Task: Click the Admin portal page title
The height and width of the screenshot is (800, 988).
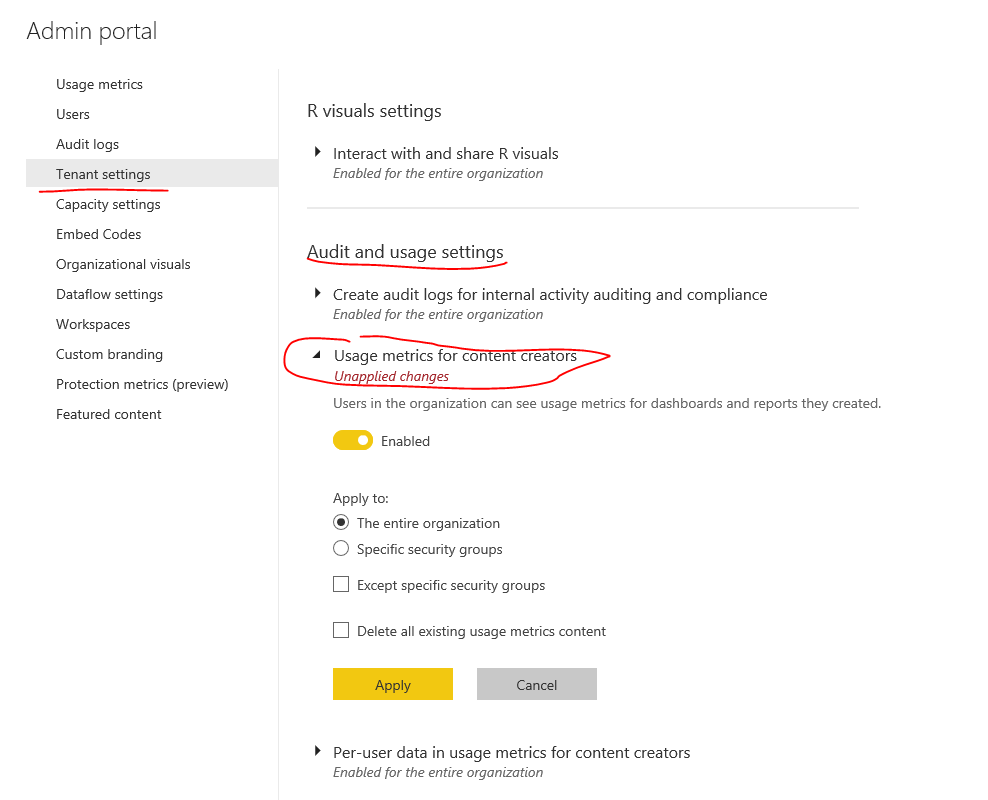Action: [92, 31]
